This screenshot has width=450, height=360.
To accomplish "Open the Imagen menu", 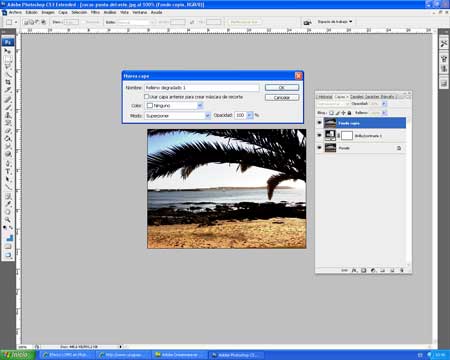I will (x=48, y=12).
